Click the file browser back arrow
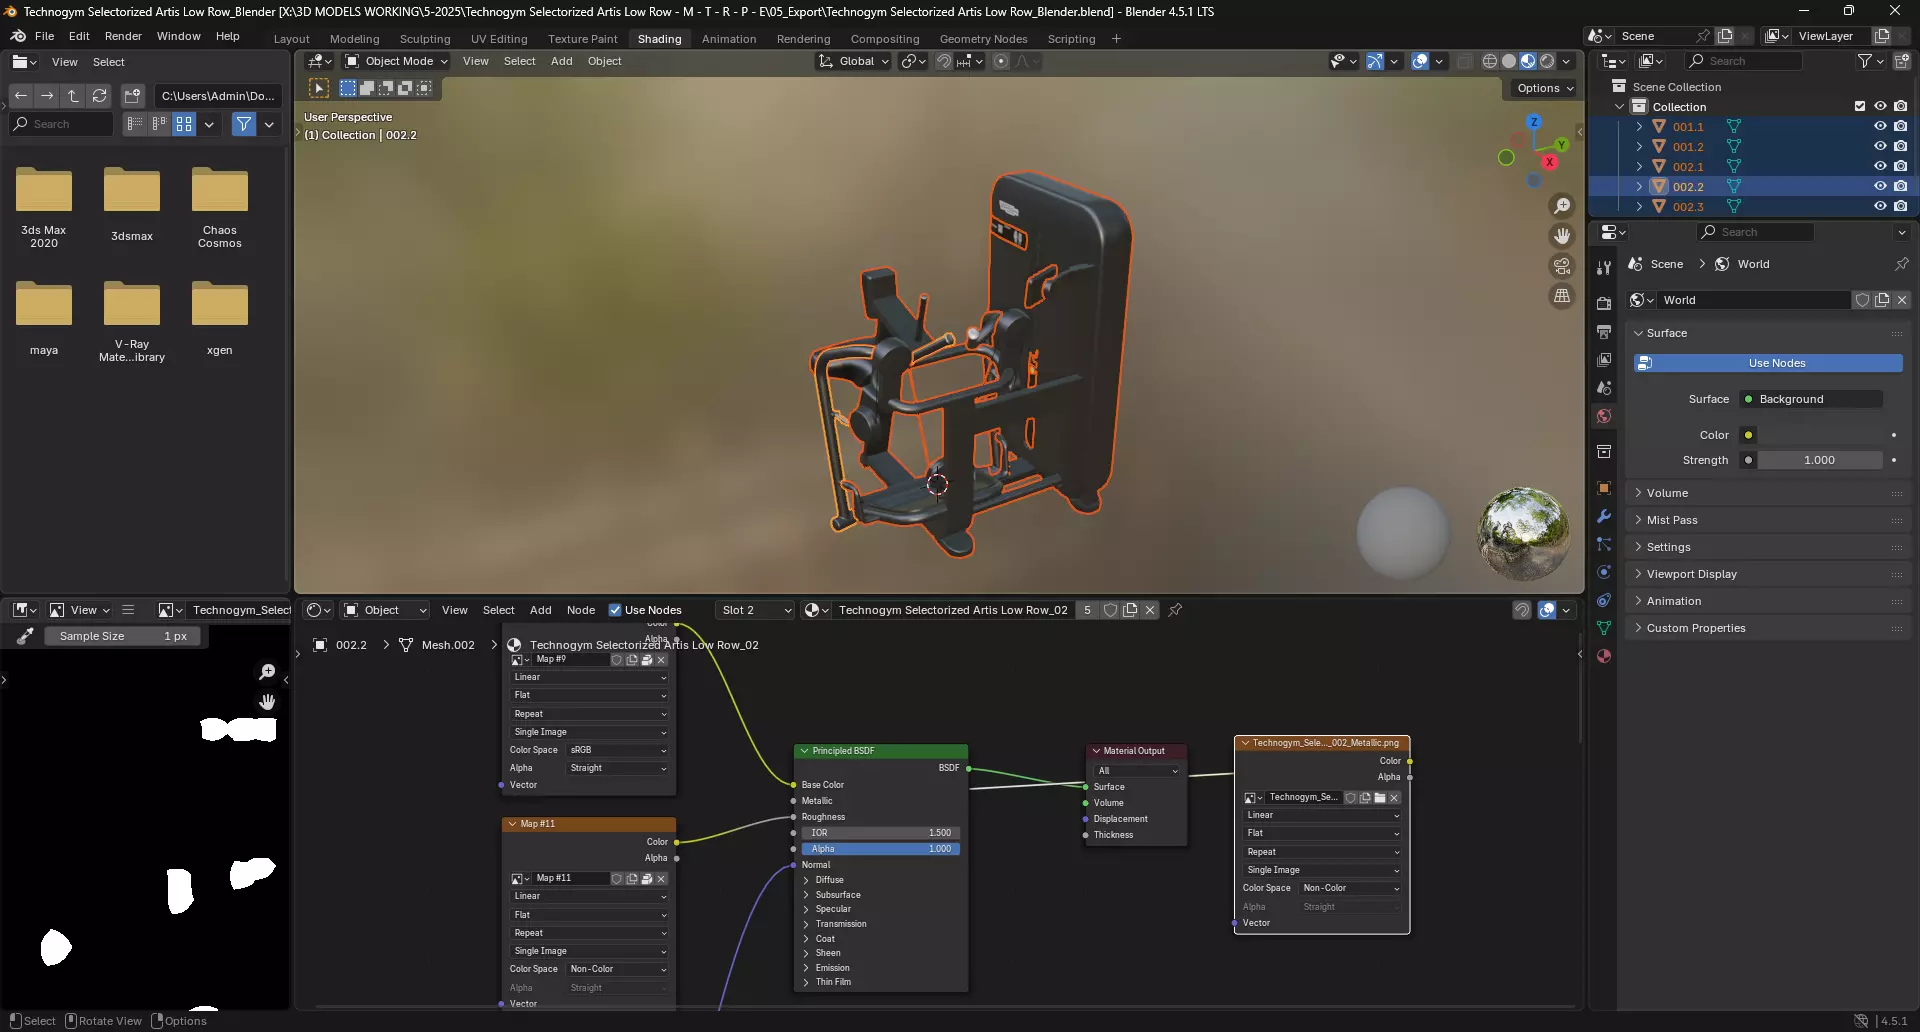Viewport: 1920px width, 1032px height. click(x=21, y=96)
